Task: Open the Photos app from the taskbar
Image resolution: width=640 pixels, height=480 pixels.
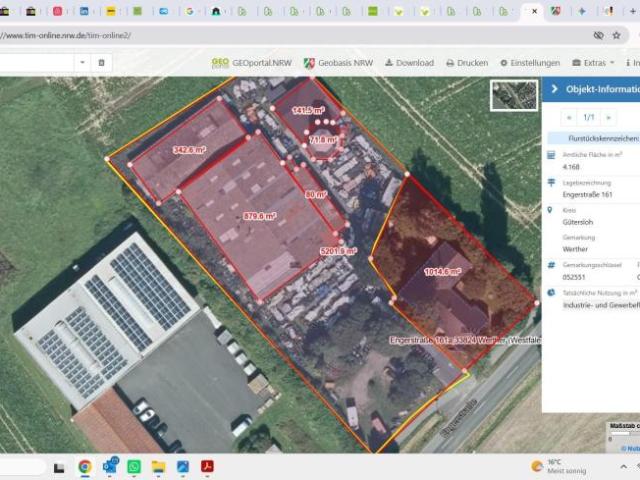Action: [183, 467]
